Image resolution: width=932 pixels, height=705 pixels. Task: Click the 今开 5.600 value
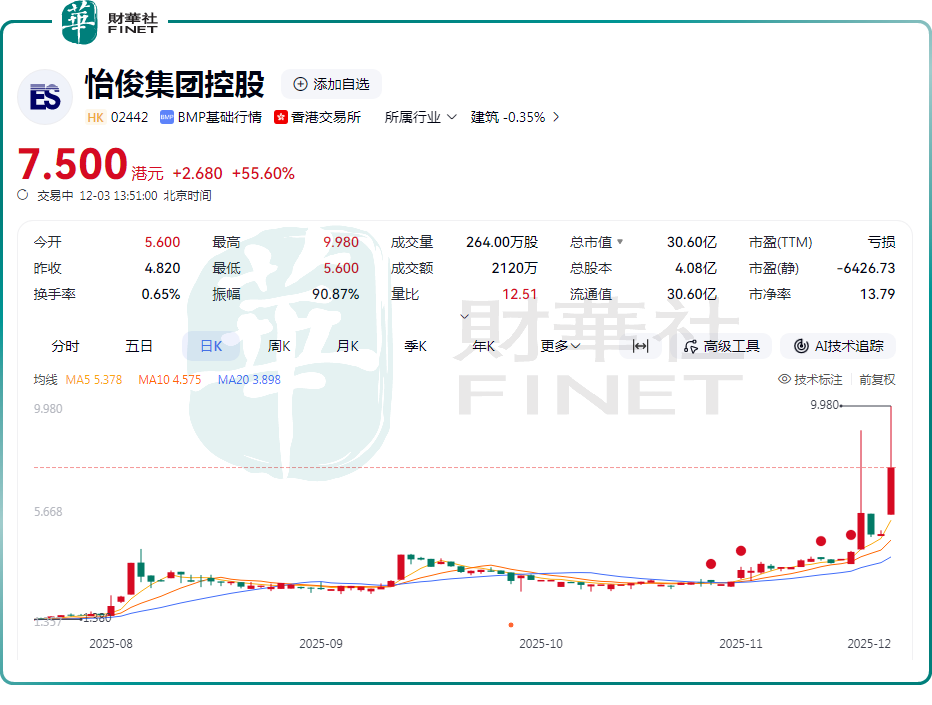pos(162,242)
